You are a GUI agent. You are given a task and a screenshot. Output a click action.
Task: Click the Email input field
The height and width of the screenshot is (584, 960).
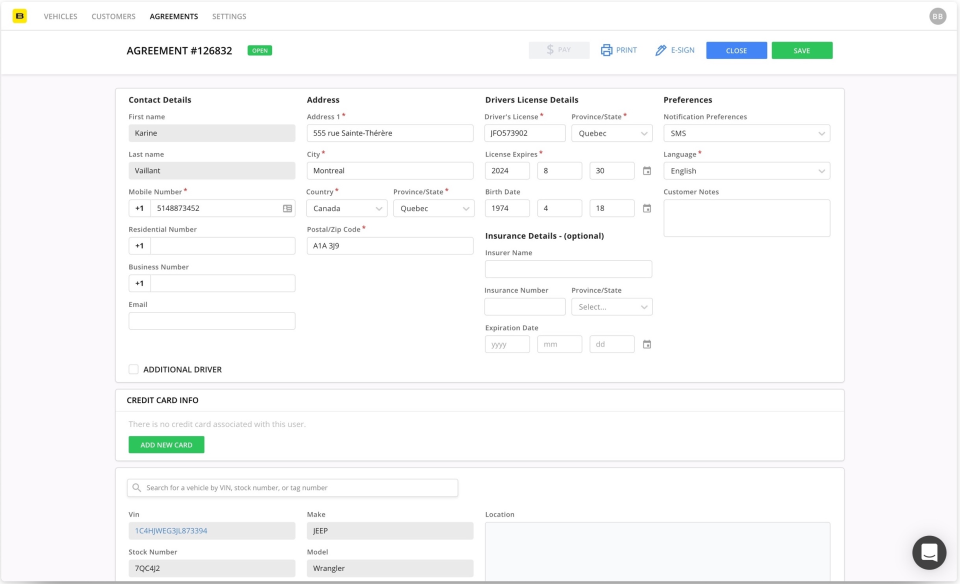211,321
